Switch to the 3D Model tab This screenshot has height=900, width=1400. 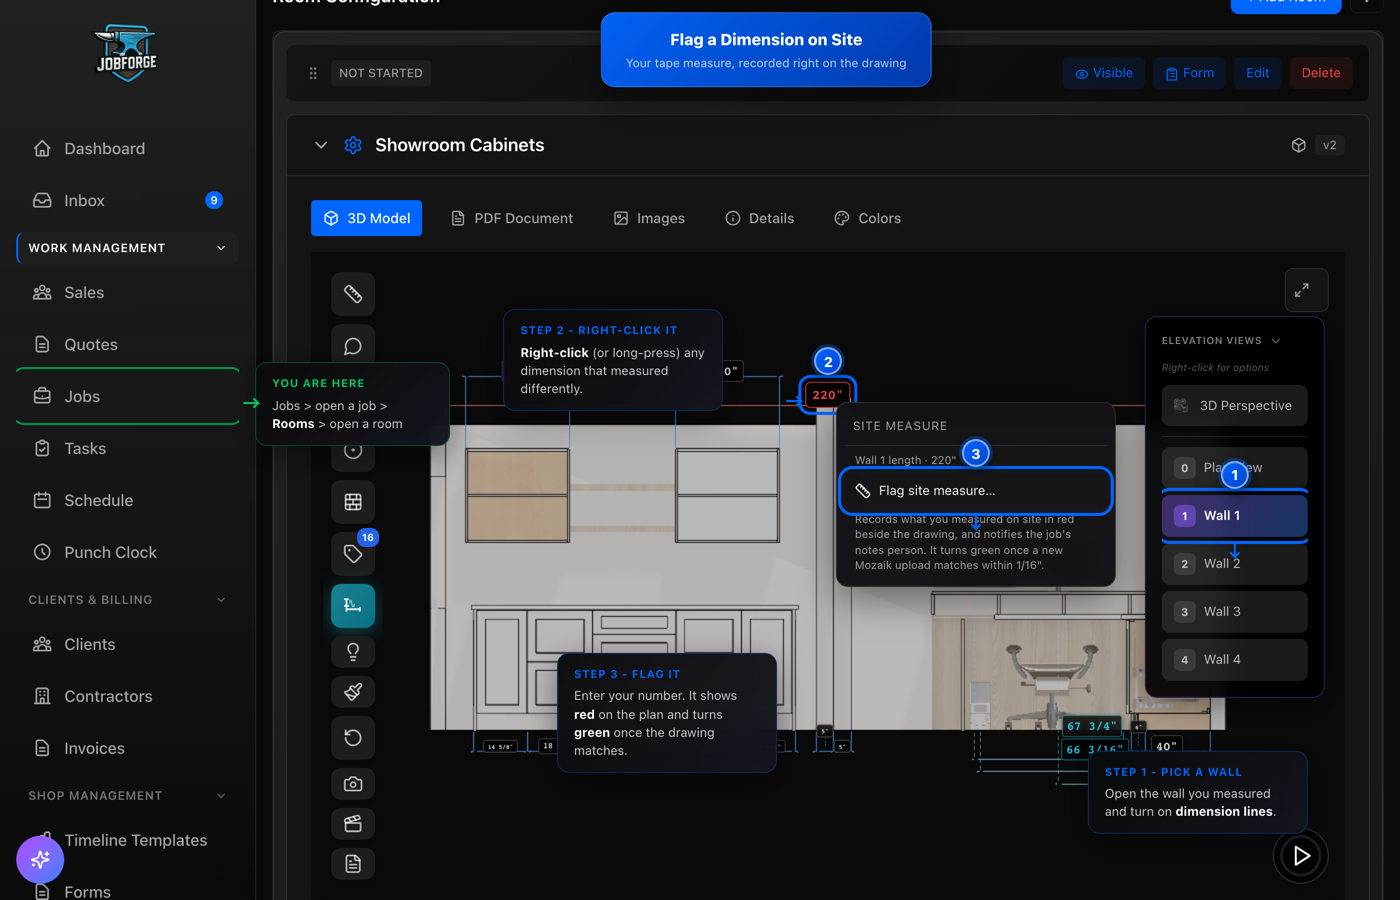coord(366,218)
